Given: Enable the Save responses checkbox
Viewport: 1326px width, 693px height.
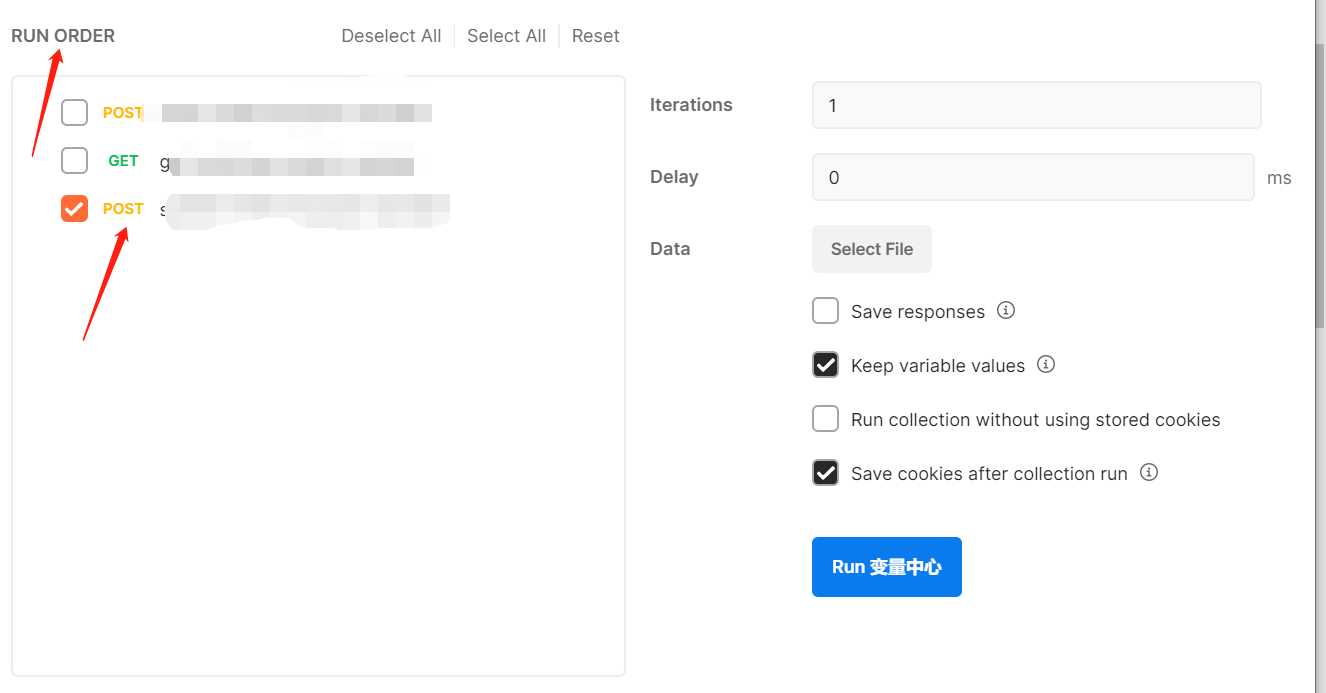Looking at the screenshot, I should point(825,311).
